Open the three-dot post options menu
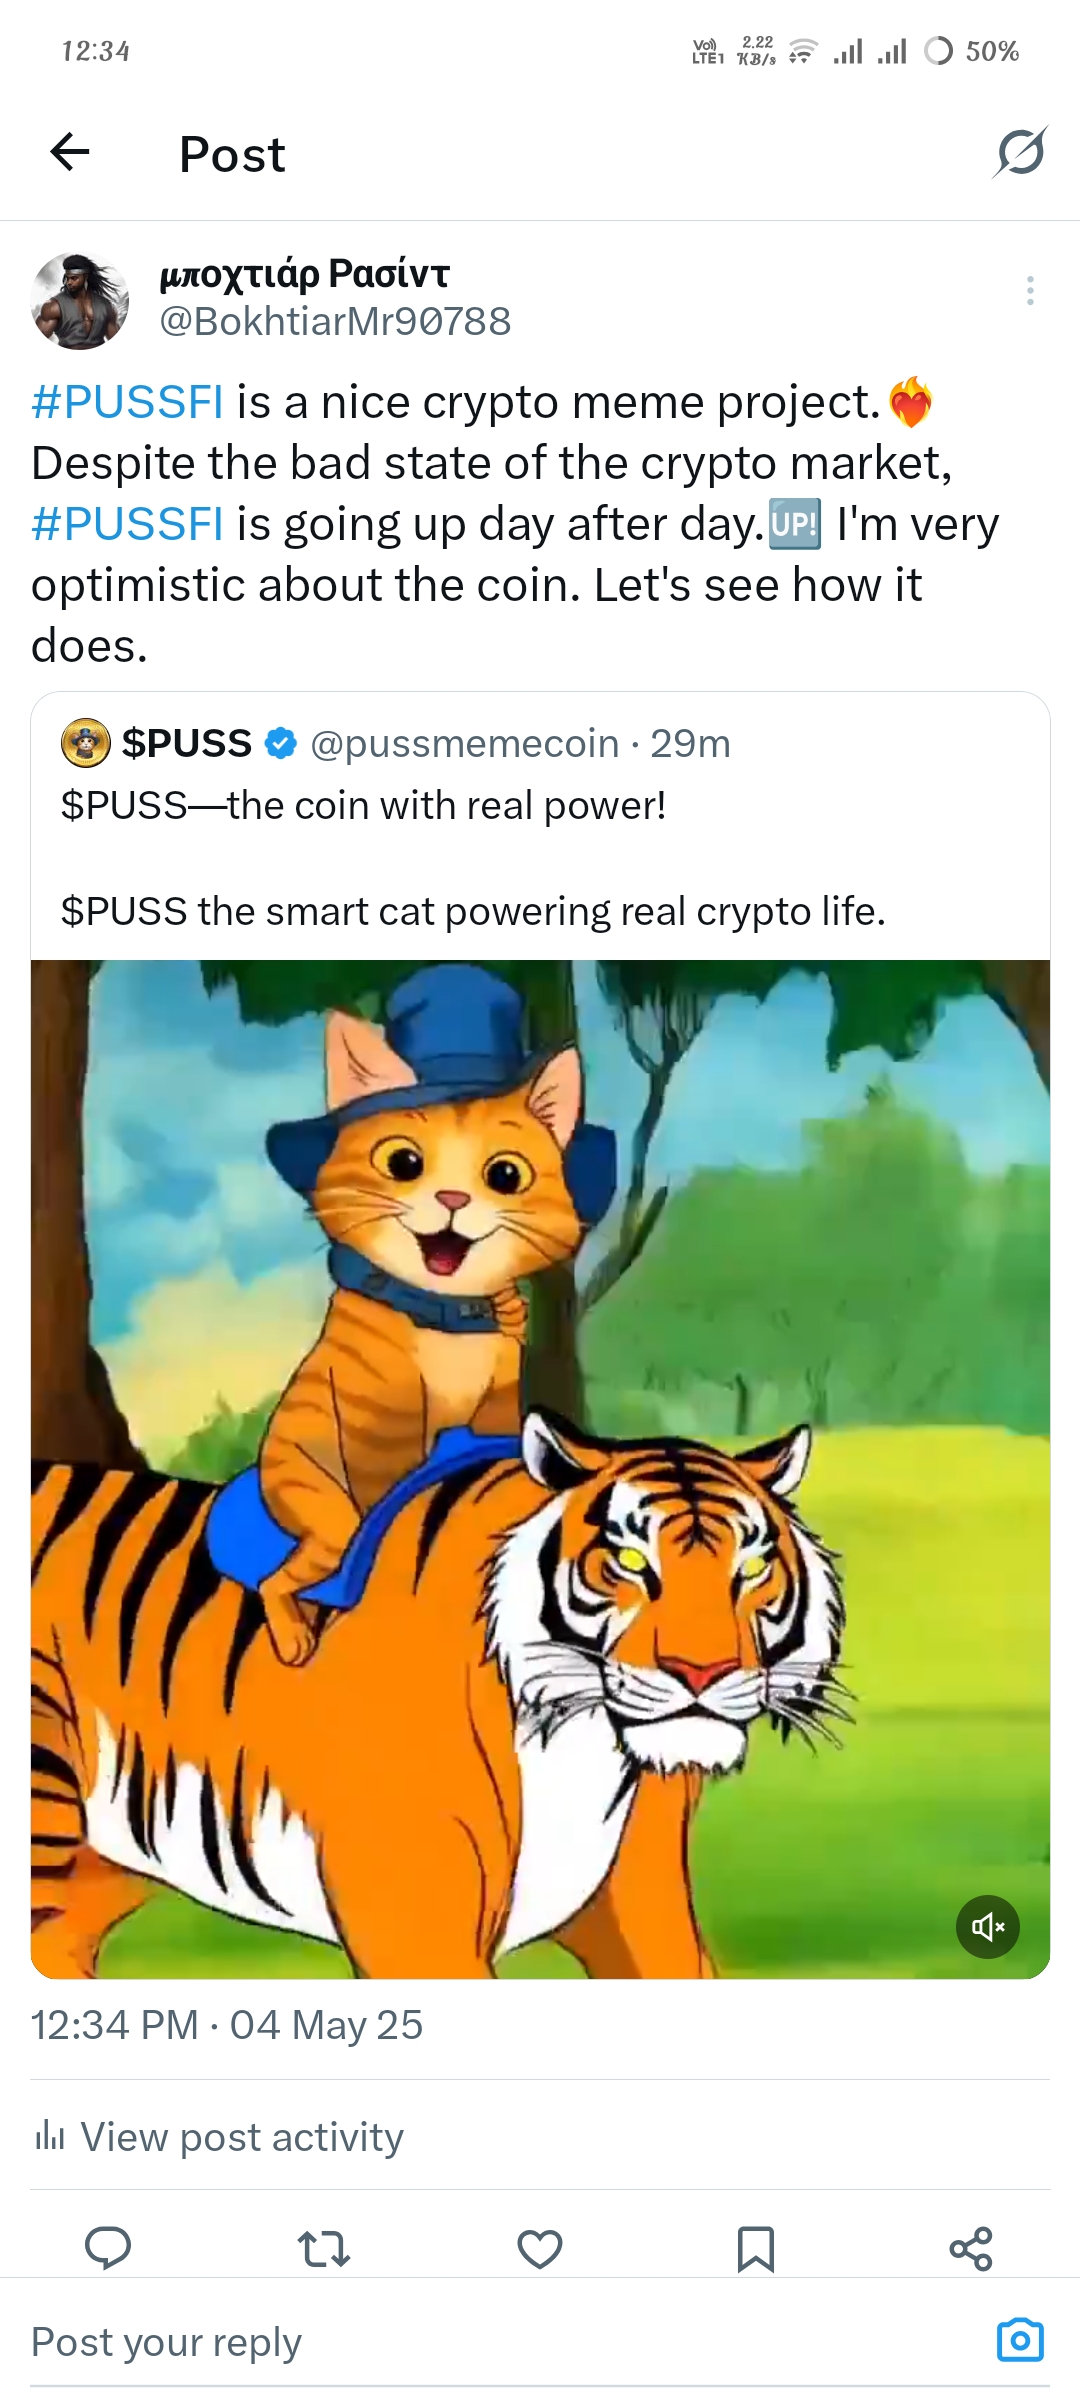The height and width of the screenshot is (2400, 1080). coord(1029,291)
